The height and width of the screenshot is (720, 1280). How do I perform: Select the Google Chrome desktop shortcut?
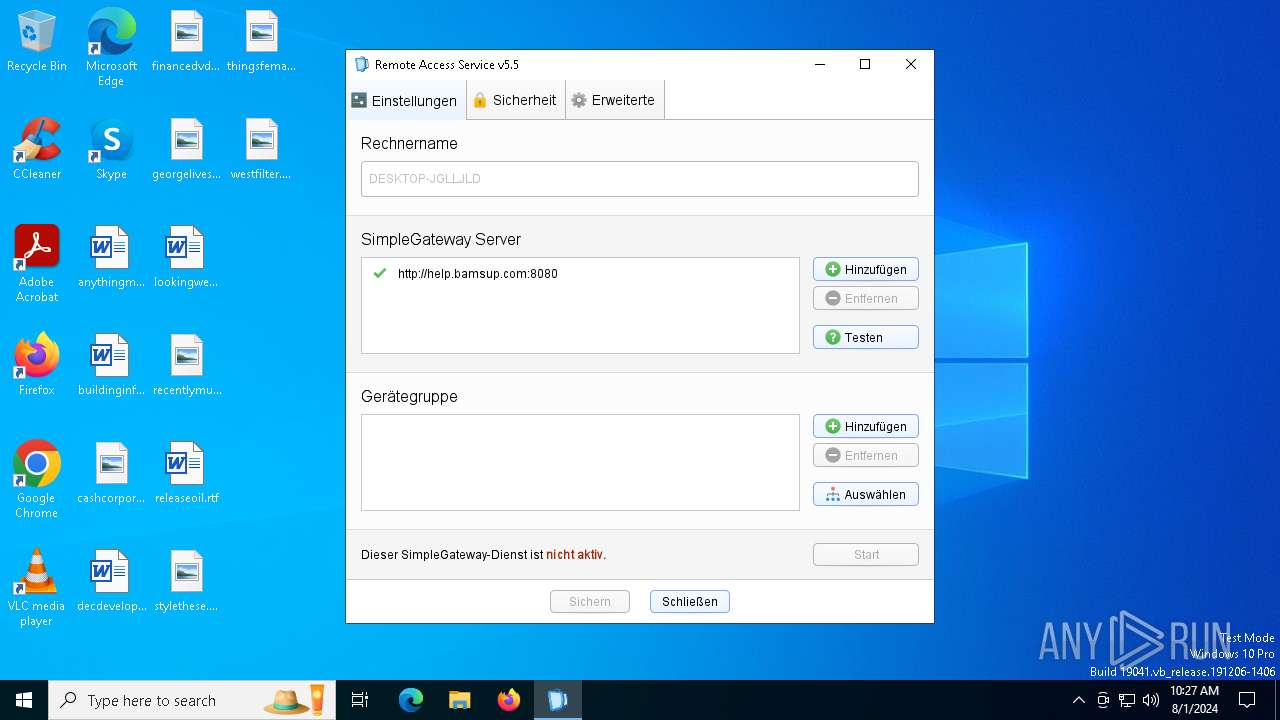[37, 480]
